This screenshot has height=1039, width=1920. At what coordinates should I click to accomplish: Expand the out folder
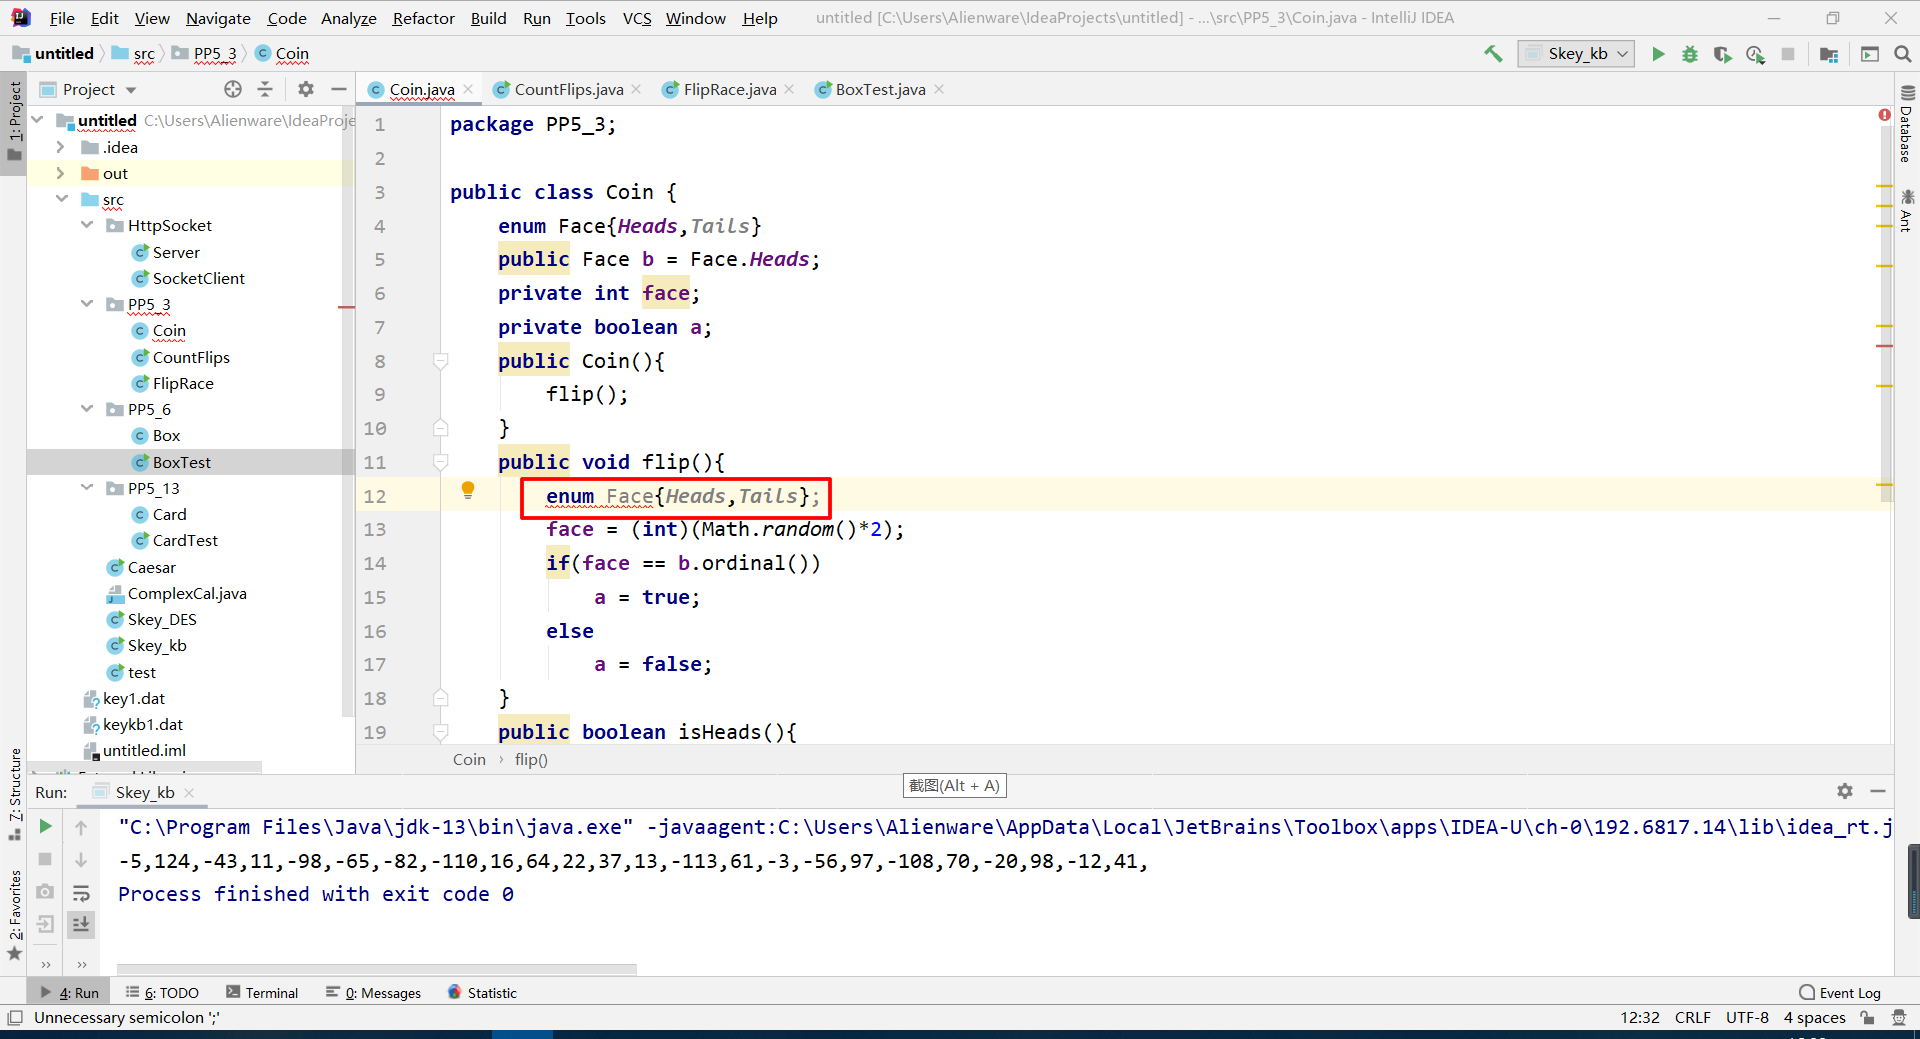[x=60, y=173]
